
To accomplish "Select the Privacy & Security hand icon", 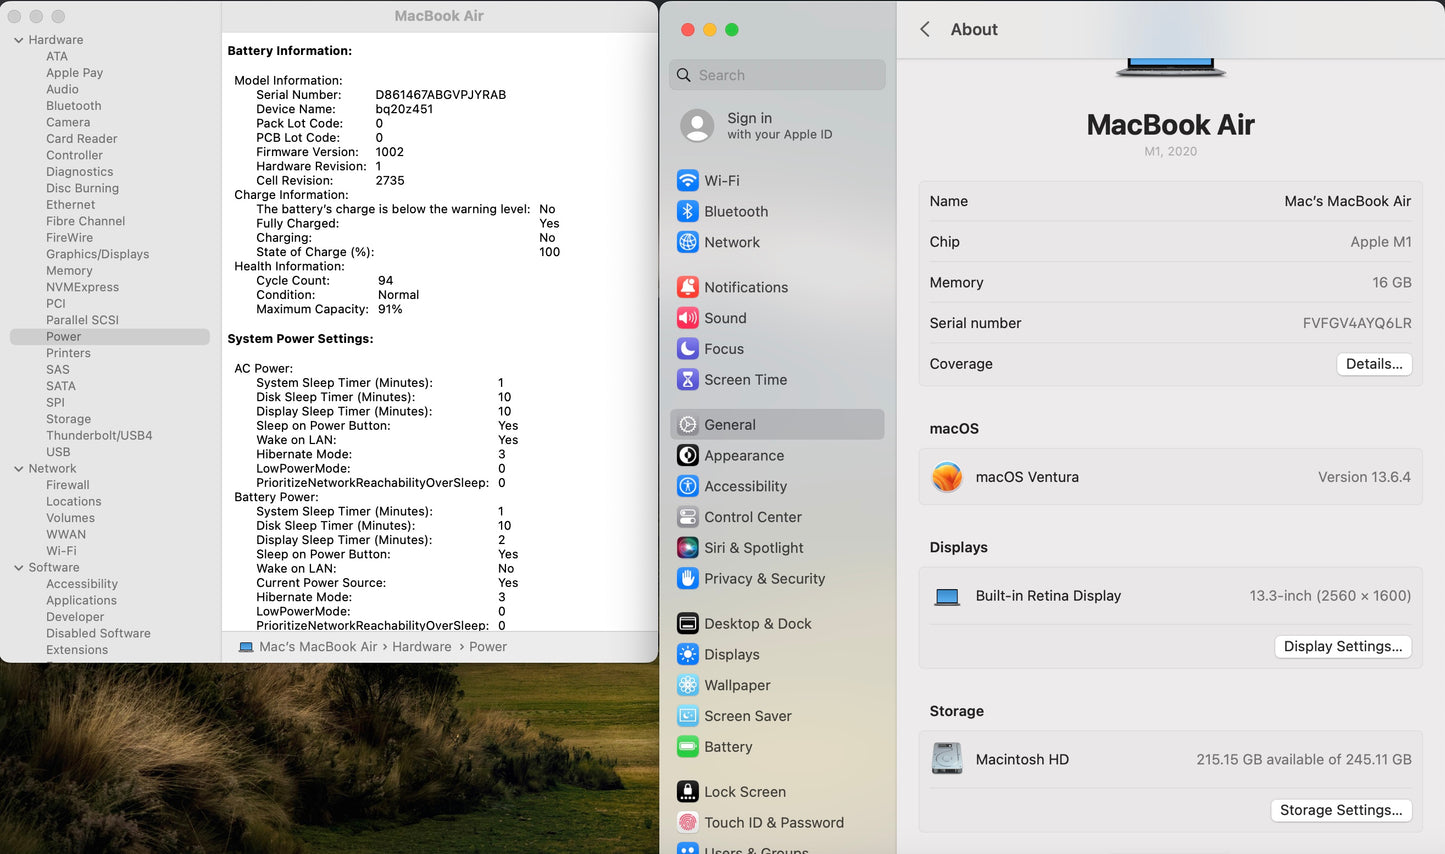I will point(687,579).
